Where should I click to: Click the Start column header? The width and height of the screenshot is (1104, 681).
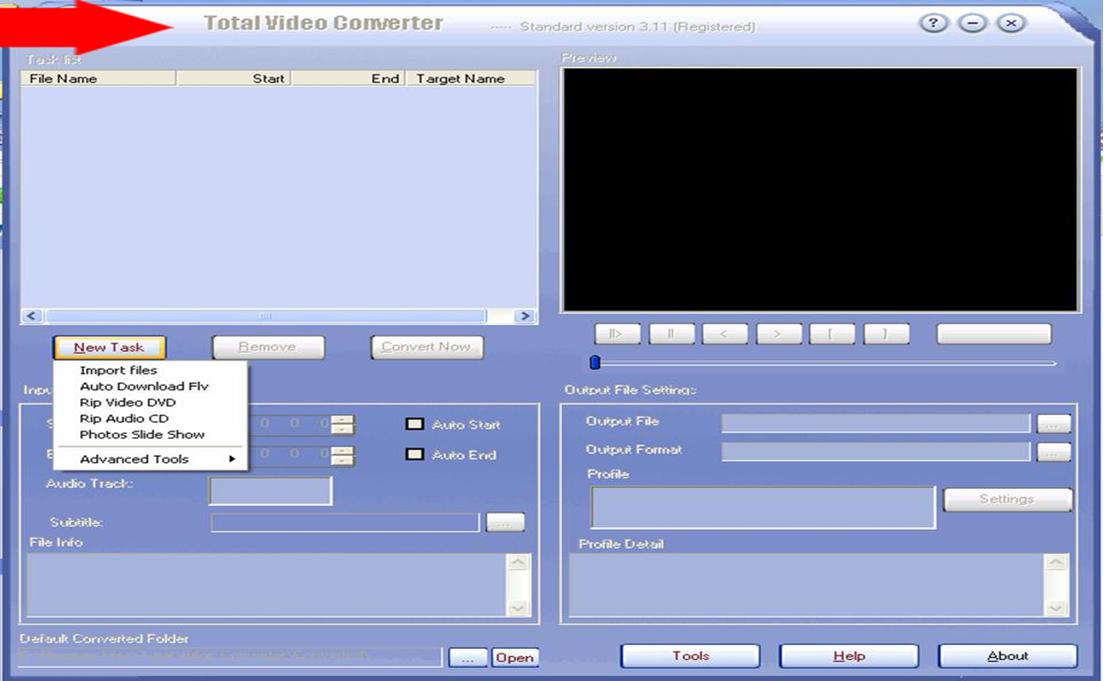(234, 78)
